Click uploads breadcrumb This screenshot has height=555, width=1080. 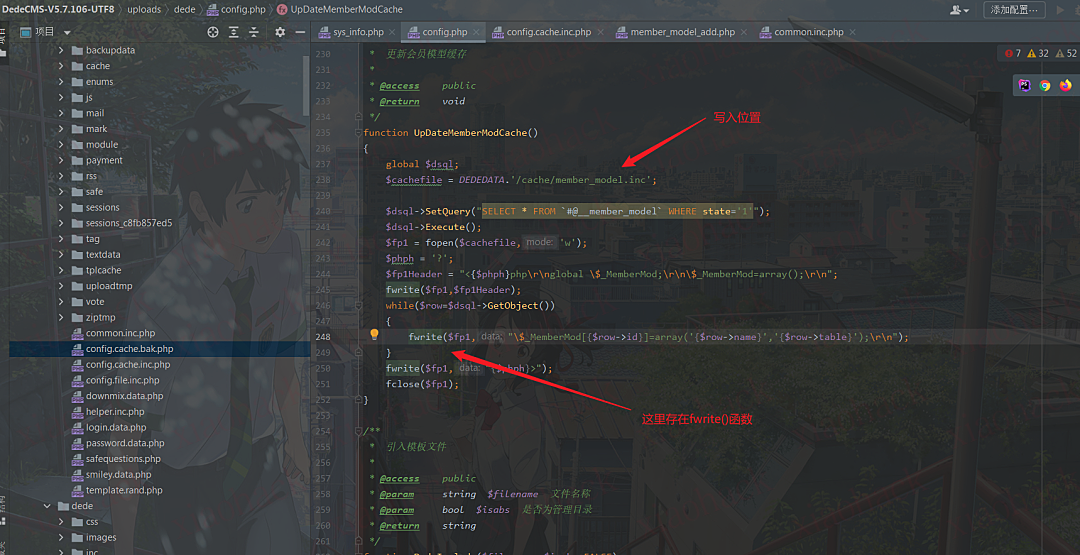tap(144, 10)
